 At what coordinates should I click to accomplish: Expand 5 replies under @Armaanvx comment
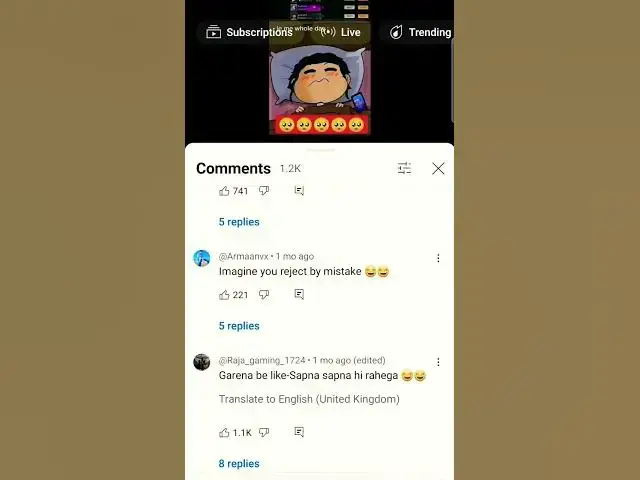239,326
